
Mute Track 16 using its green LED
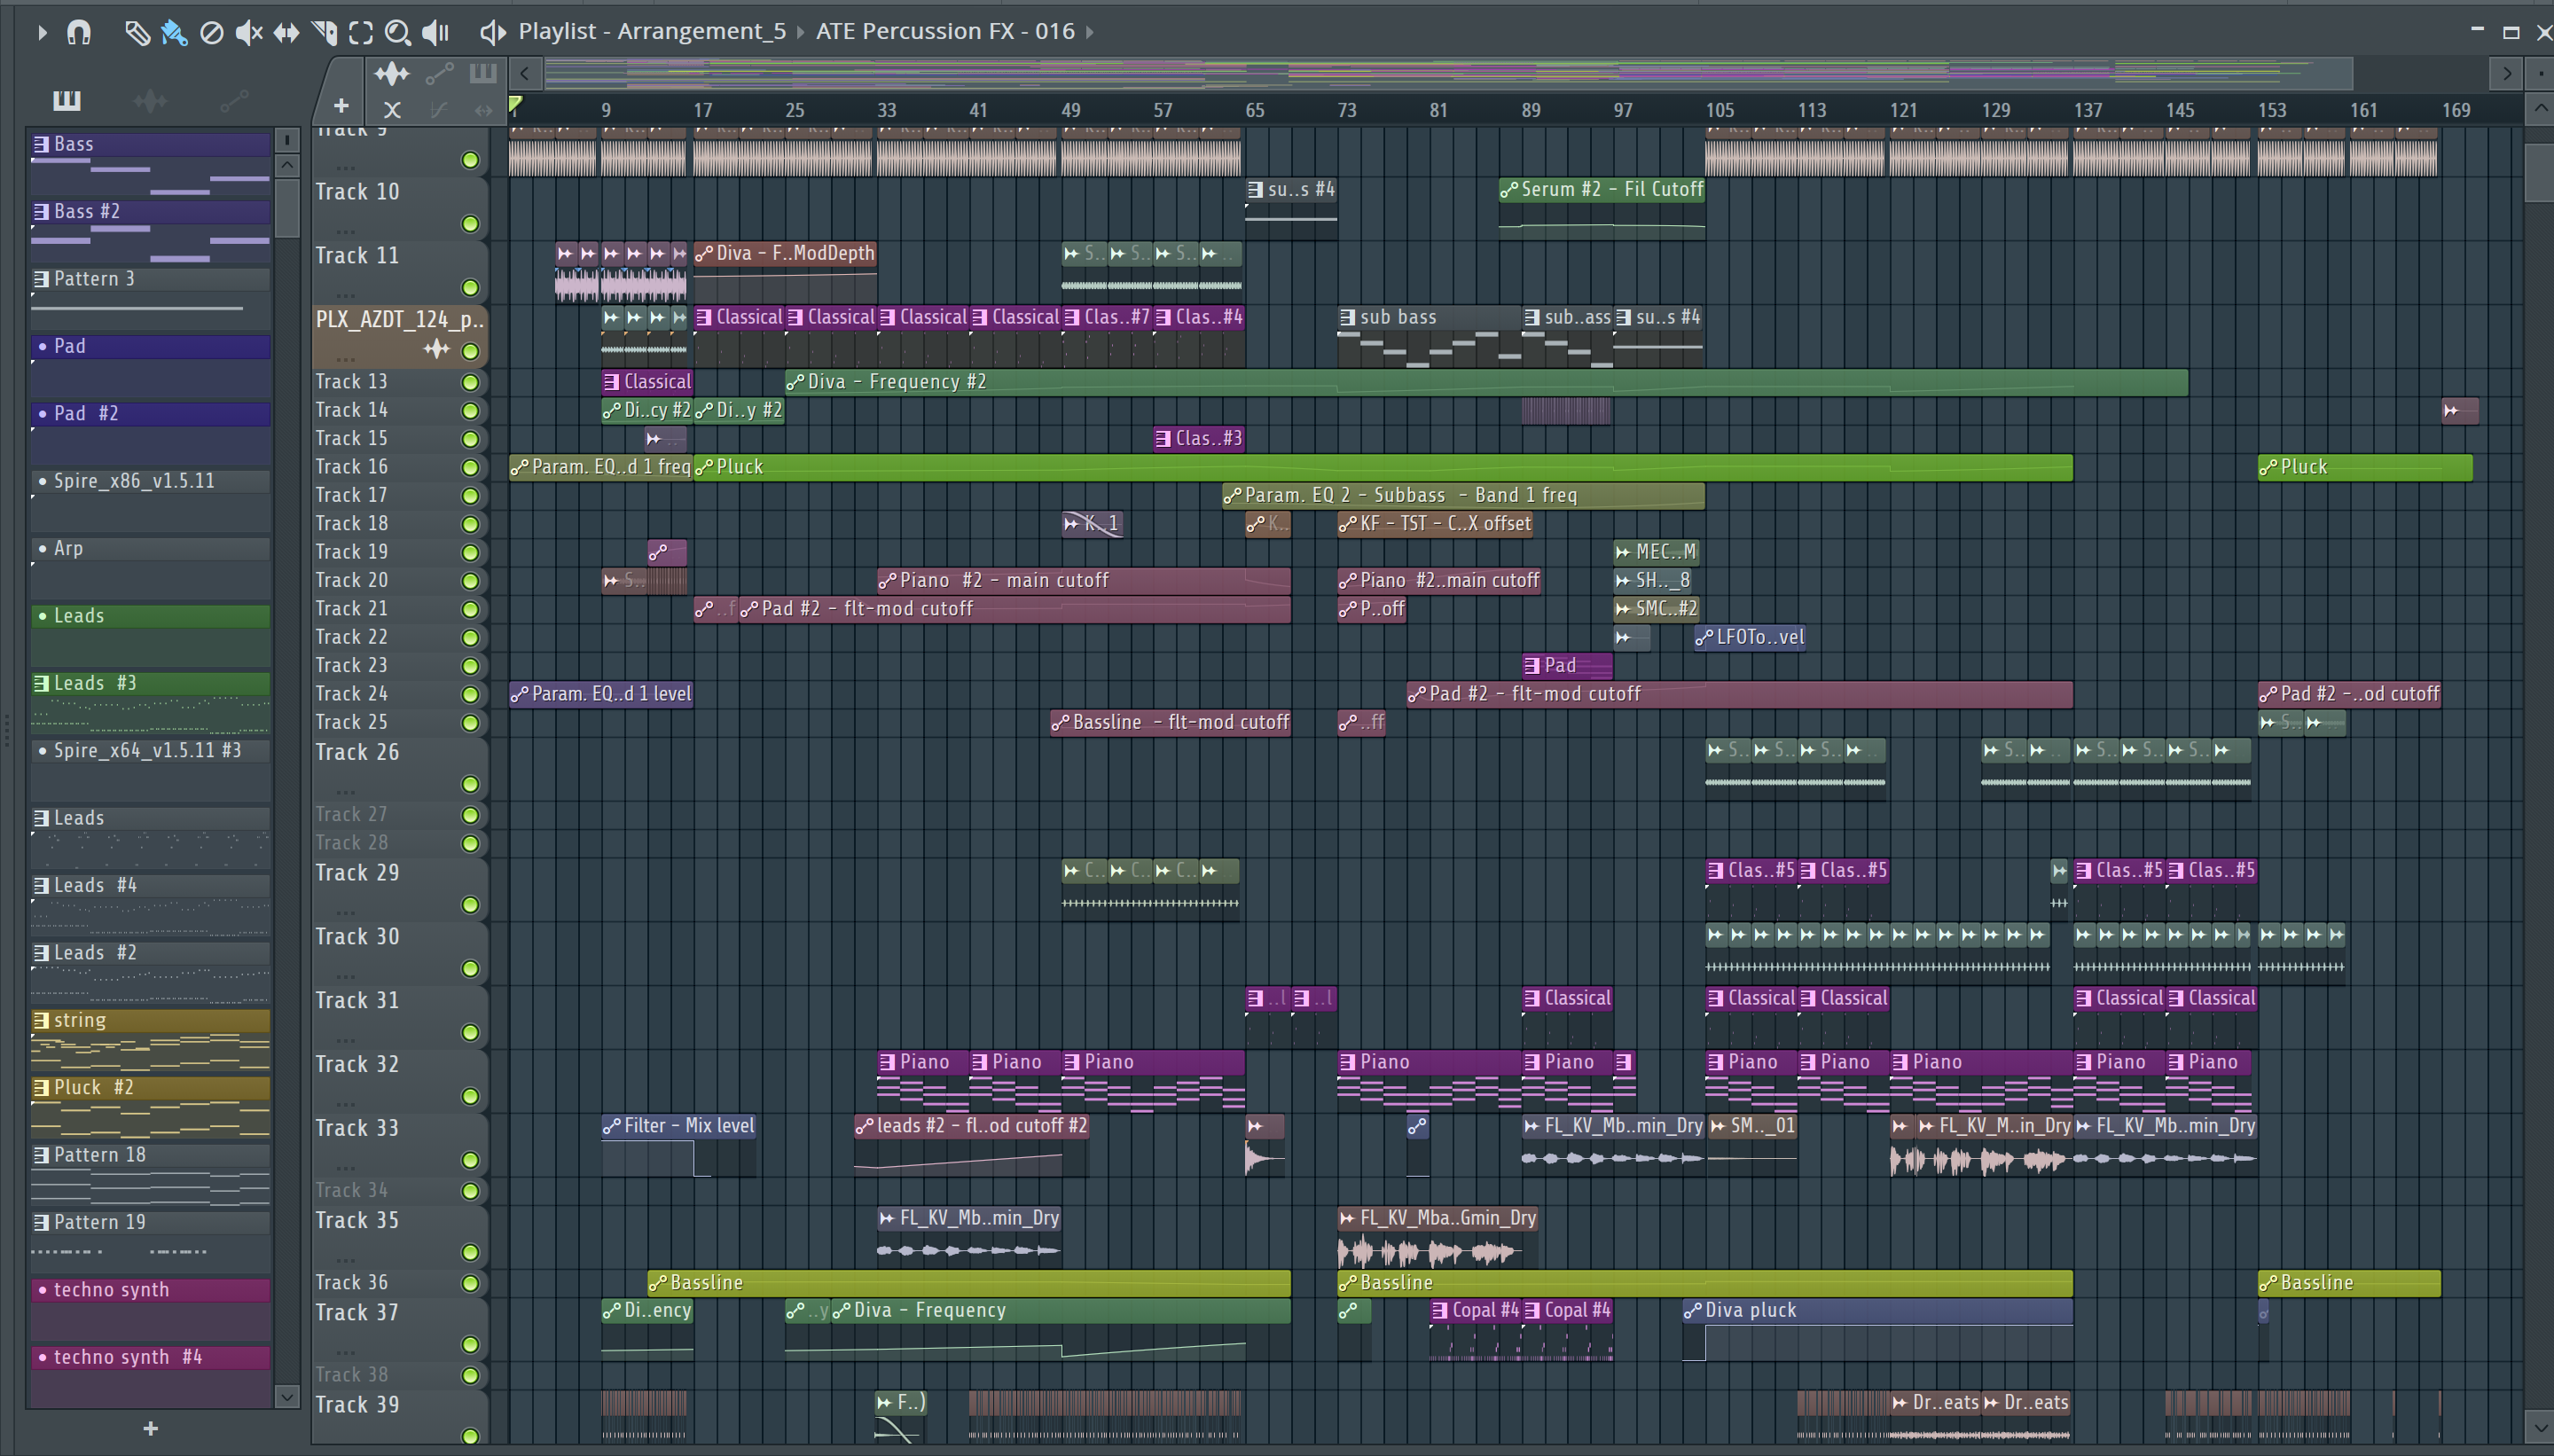pyautogui.click(x=470, y=467)
